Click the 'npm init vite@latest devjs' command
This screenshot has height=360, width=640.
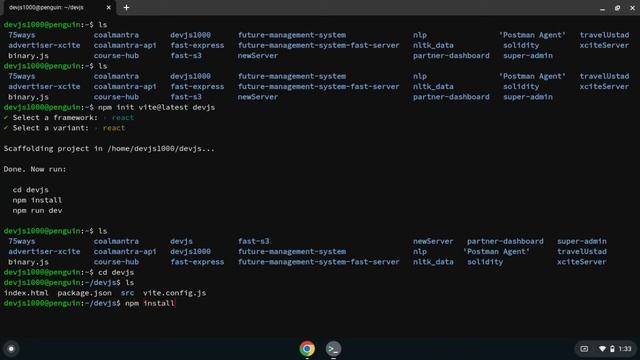156,107
